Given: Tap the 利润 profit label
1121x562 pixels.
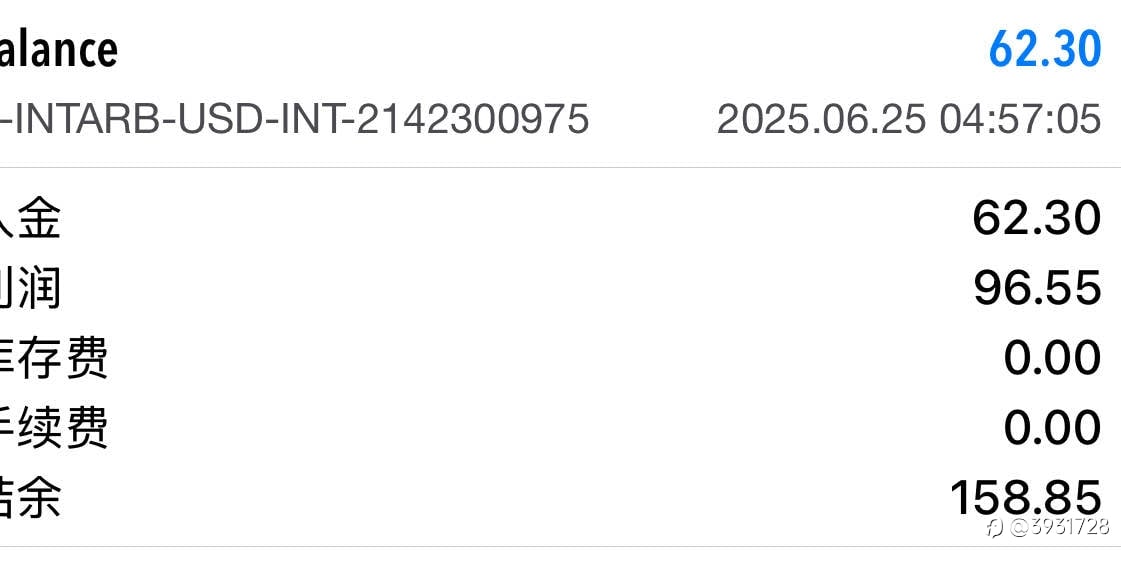Looking at the screenshot, I should 30,288.
